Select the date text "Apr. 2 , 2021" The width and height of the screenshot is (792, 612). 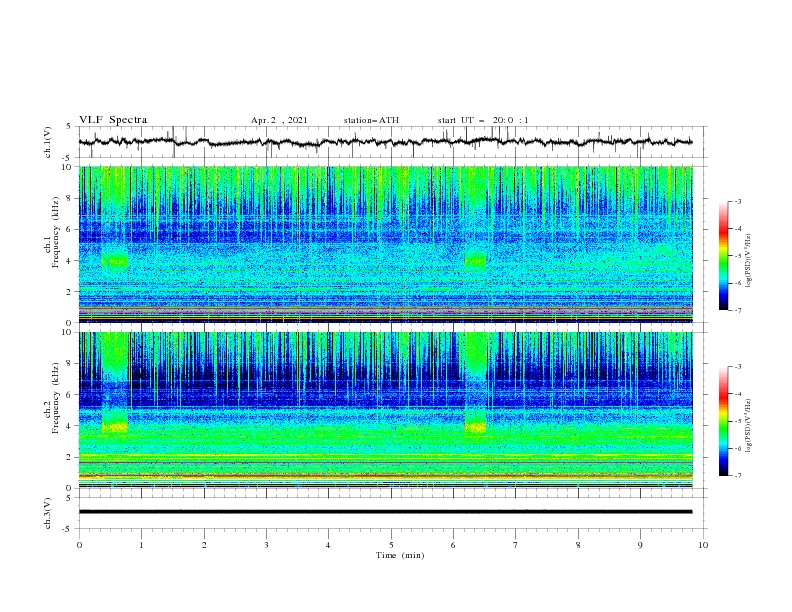coord(279,120)
